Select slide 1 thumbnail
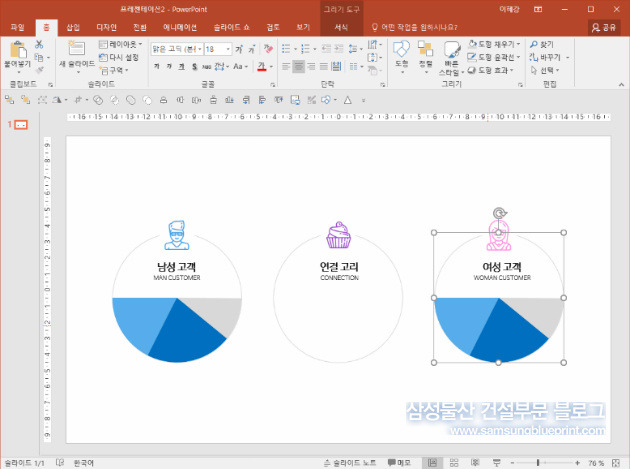The image size is (630, 469). (21, 125)
